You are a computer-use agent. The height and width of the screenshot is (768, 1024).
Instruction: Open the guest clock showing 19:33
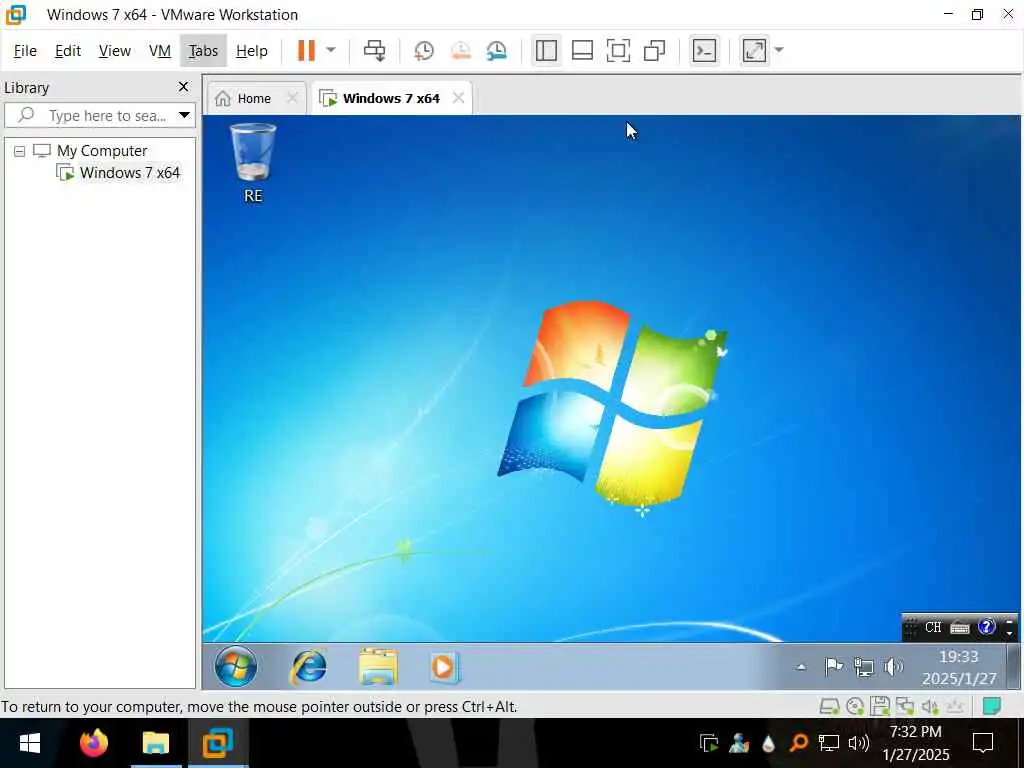[959, 667]
